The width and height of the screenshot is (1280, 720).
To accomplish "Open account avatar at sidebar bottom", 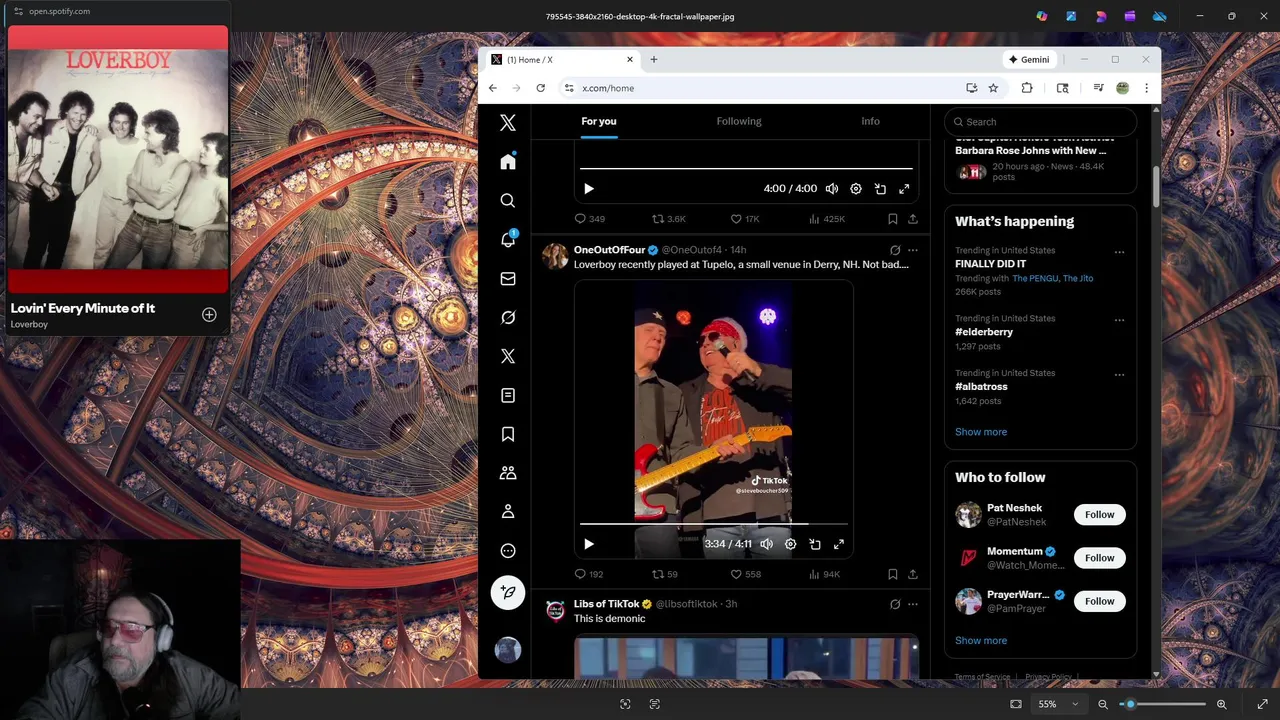I will (x=508, y=650).
